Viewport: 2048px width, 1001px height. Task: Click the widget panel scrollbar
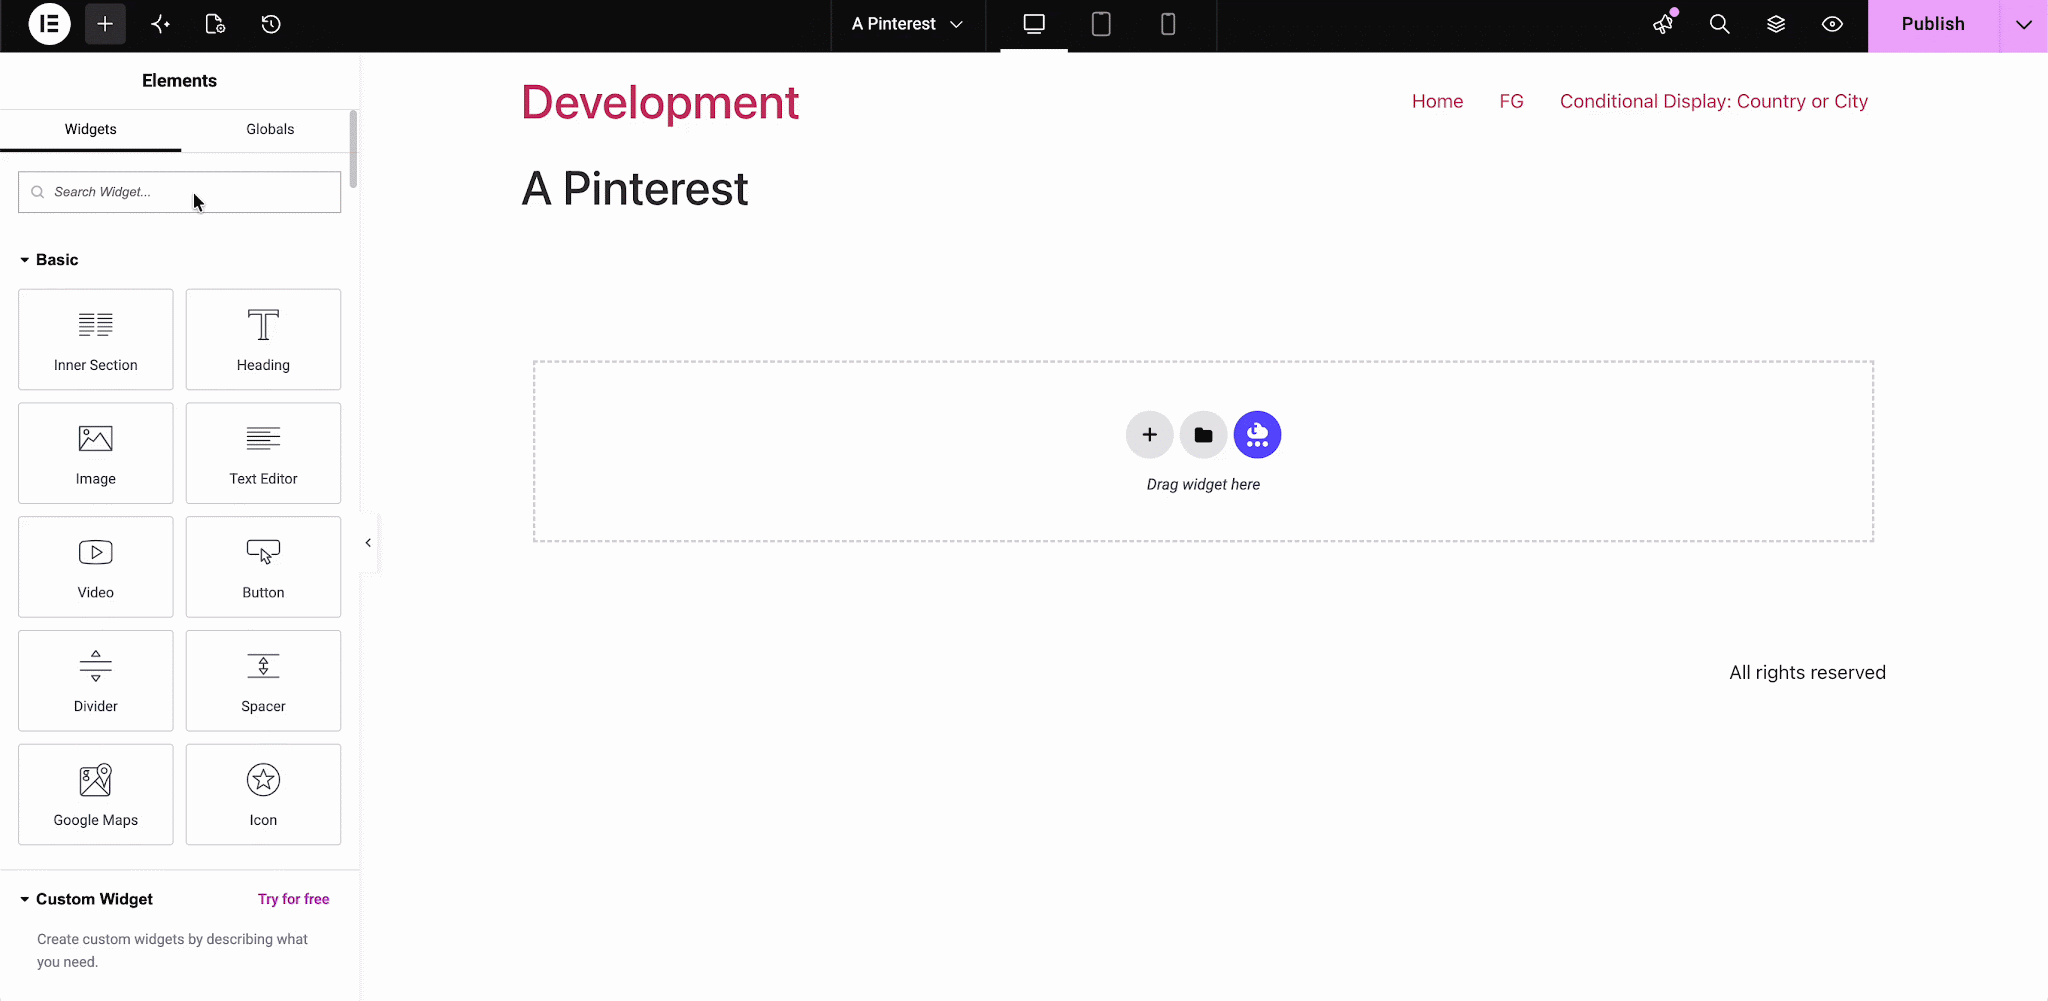[353, 150]
